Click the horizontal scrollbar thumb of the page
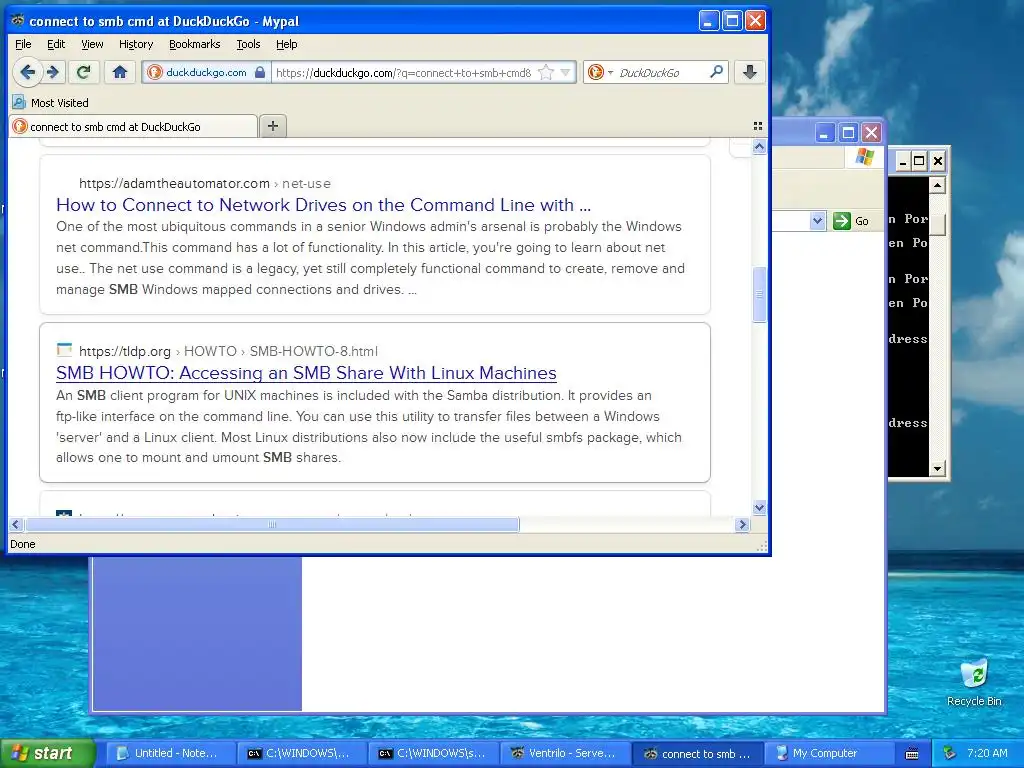 pos(272,524)
